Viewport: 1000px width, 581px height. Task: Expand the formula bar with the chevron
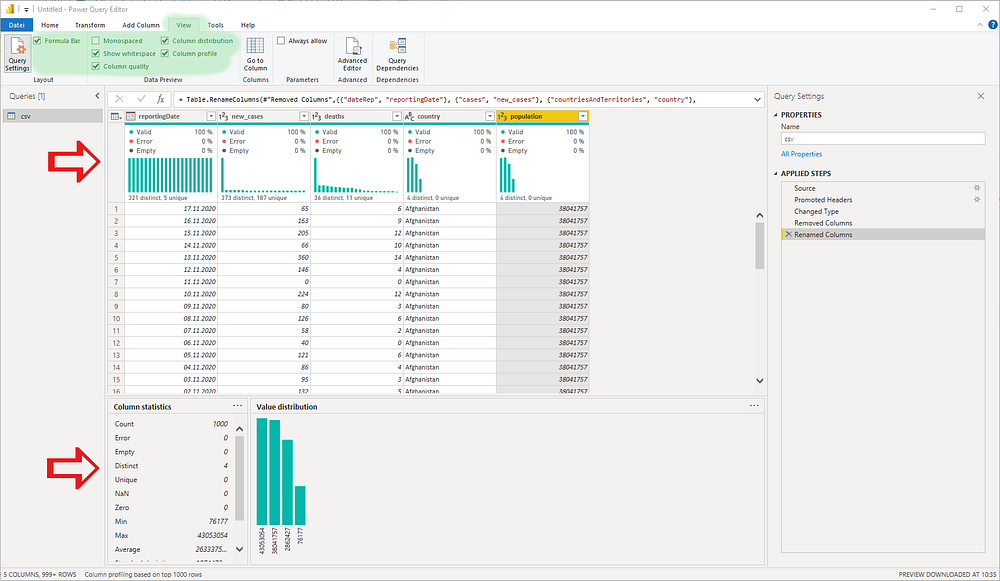click(x=757, y=99)
